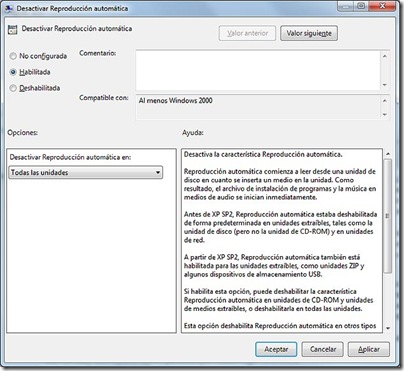Click the help paragraph starting 'A partir de XP SP2'
Image resolution: width=404 pixels, height=371 pixels.
pos(274,266)
